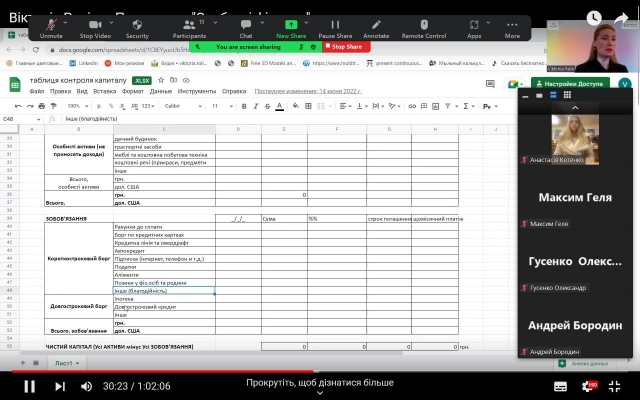The height and width of the screenshot is (400, 640).
Task: Open horizontal align dropdown
Action: (x=345, y=106)
